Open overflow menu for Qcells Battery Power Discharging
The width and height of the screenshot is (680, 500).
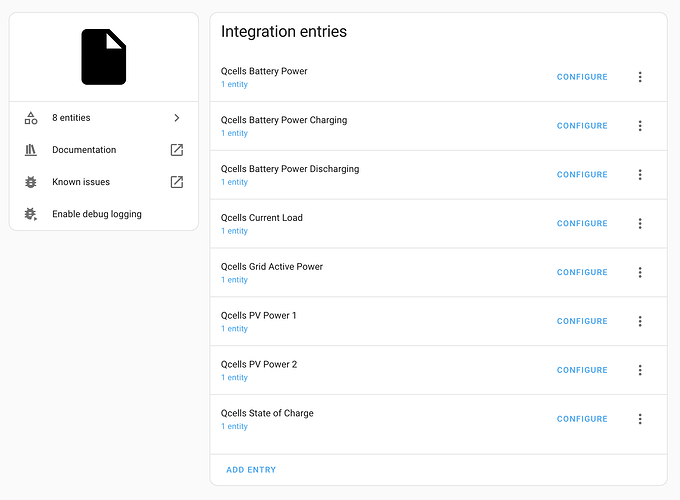[x=640, y=175]
